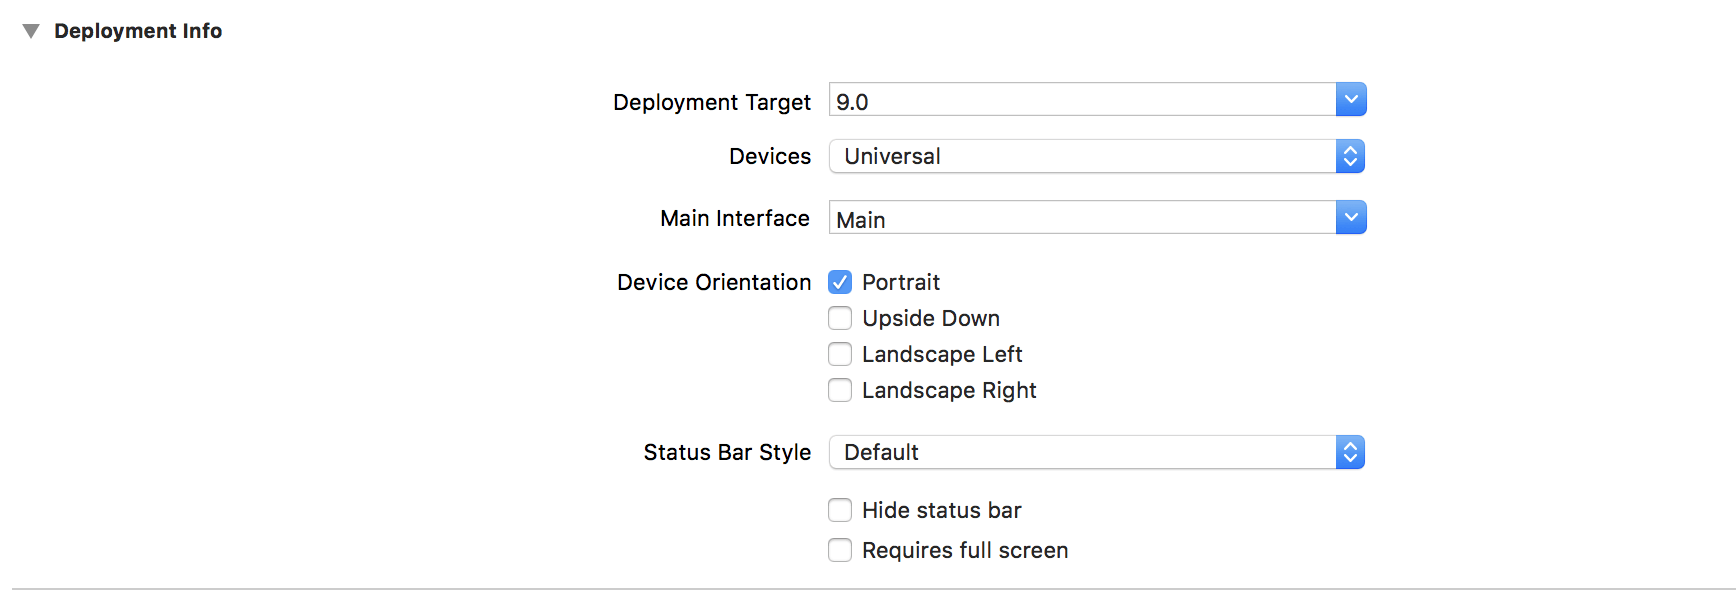Click the Devices popup showing Universal
The height and width of the screenshot is (592, 1736).
[x=1082, y=157]
